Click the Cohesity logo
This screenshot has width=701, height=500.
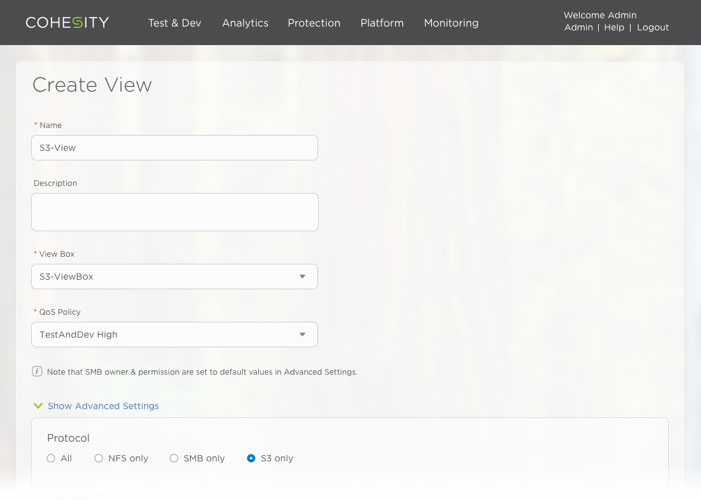pyautogui.click(x=67, y=22)
